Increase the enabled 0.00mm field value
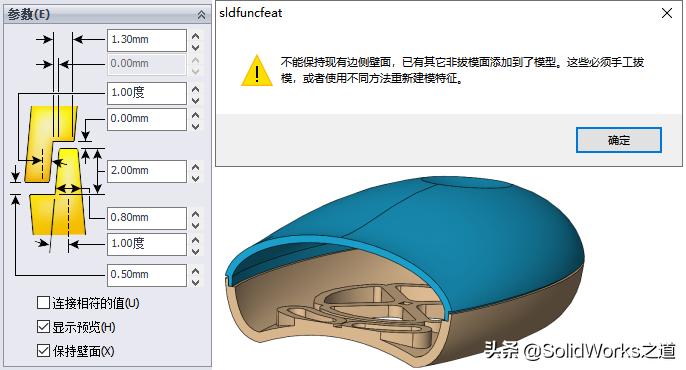Screen dimensions: 686x370 196,115
